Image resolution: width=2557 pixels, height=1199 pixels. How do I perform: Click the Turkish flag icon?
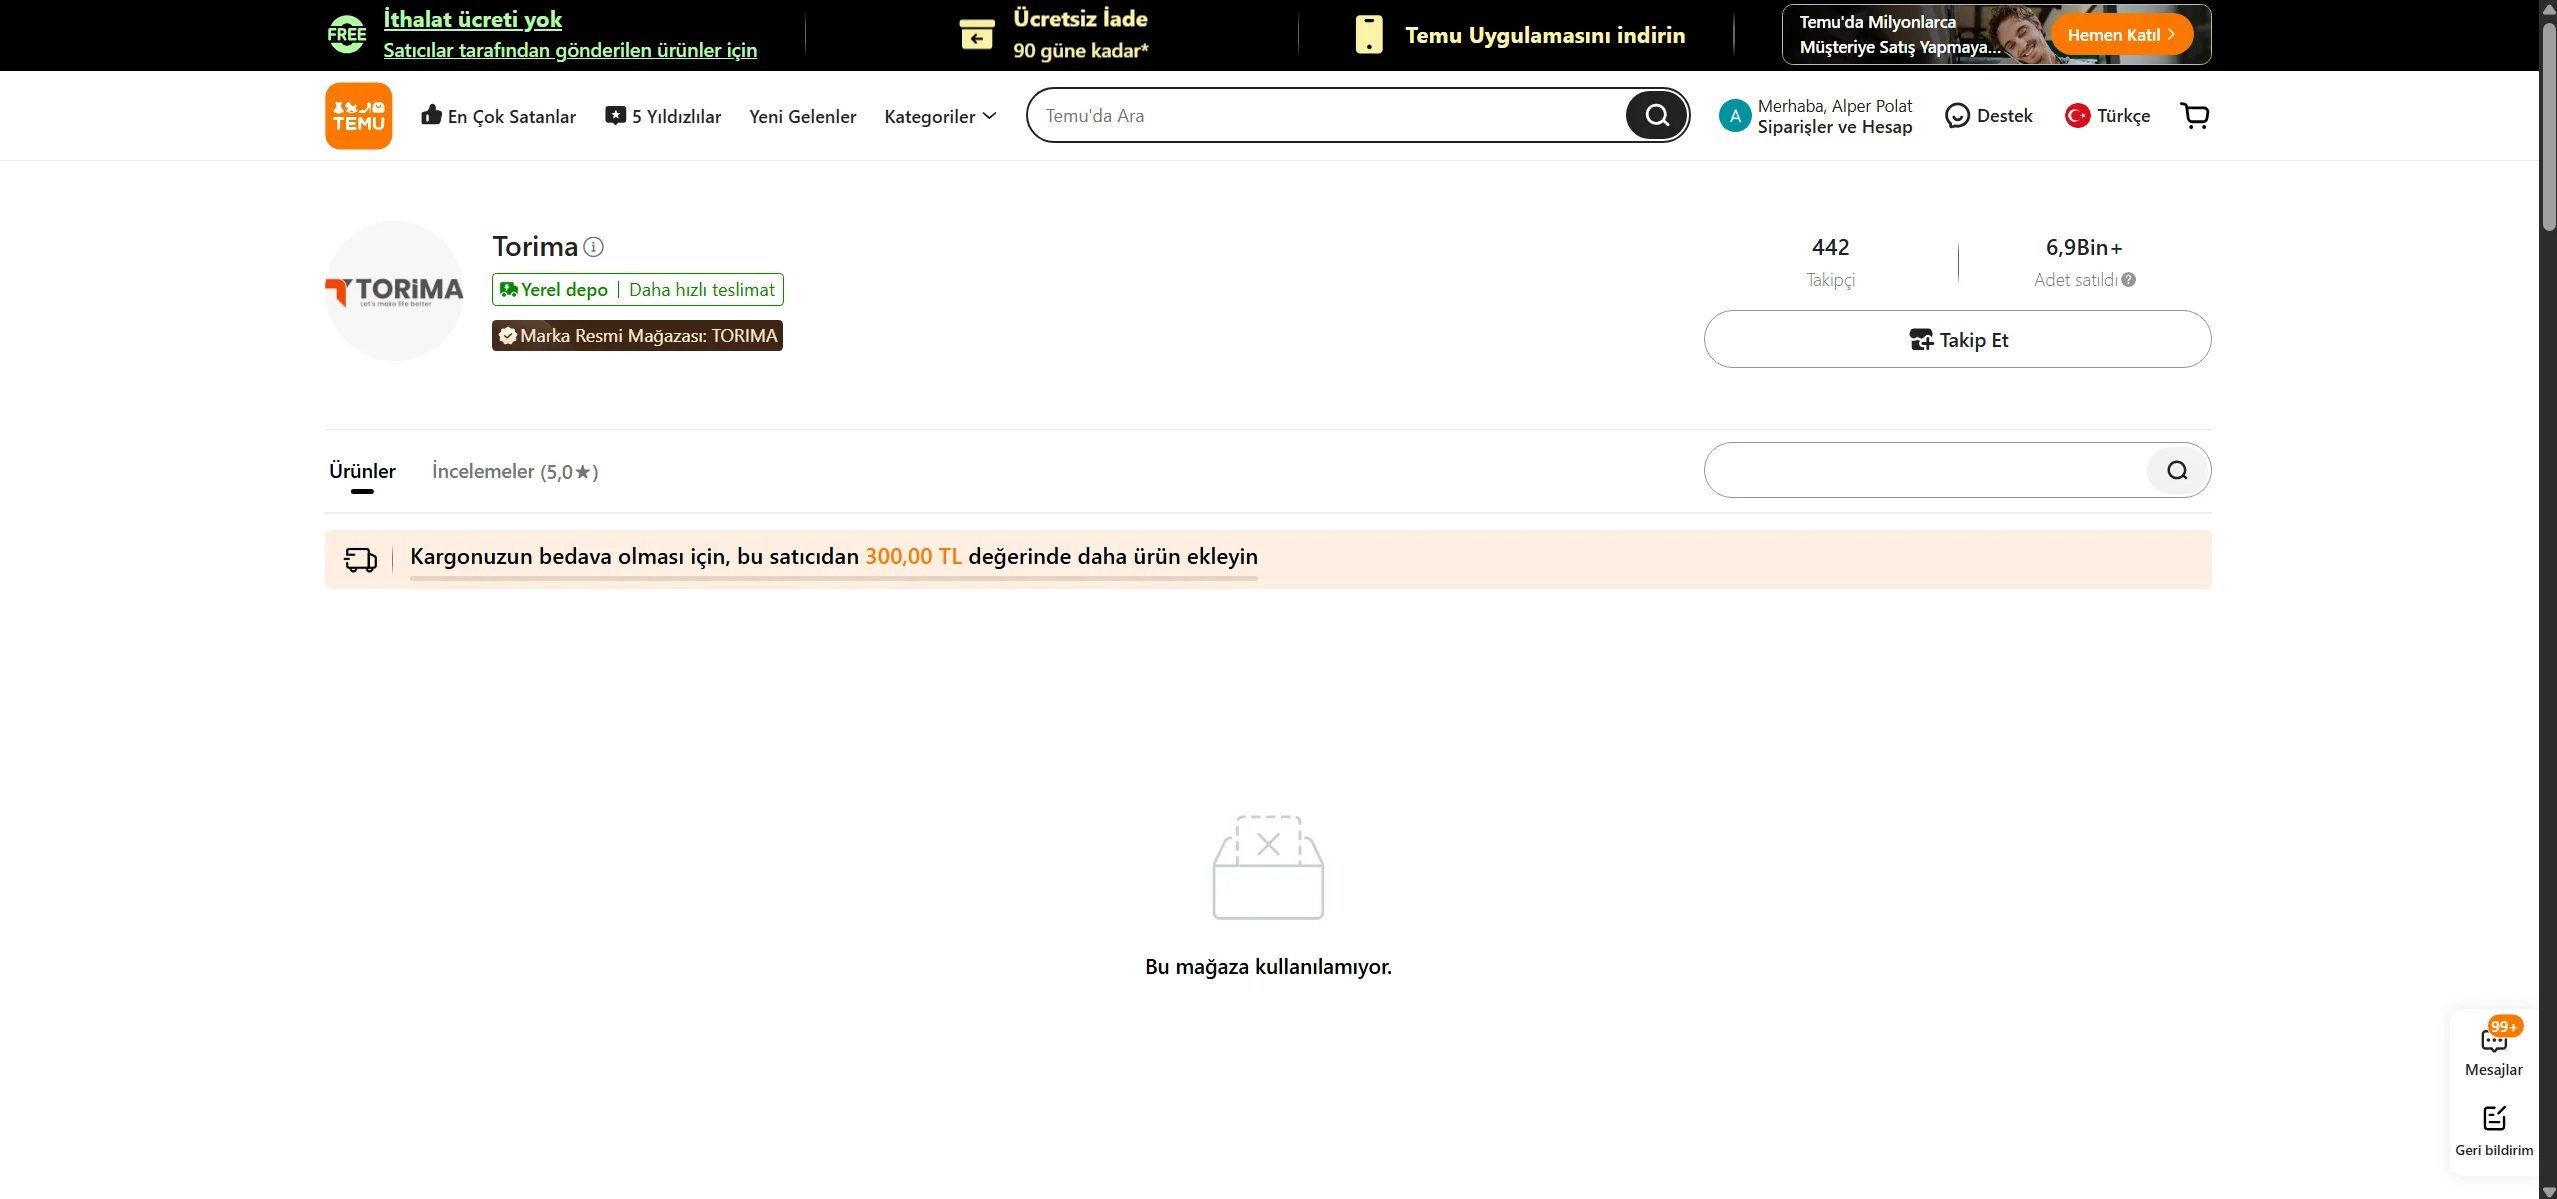pos(2077,116)
